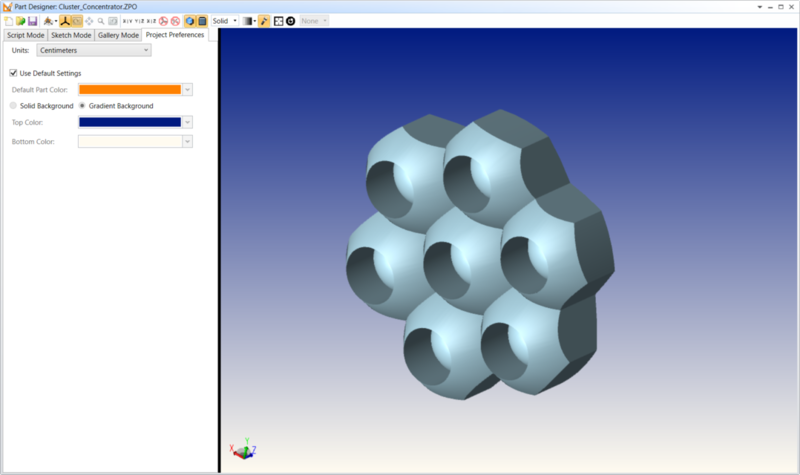Click the part orientation icon with arrow
Screen dimensions: 800x475
coord(49,21)
